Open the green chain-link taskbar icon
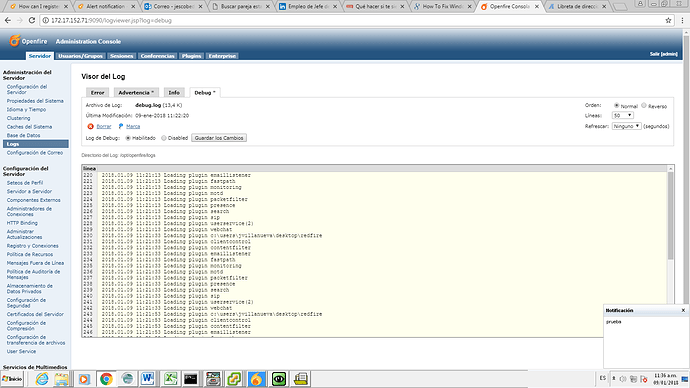Image resolution: width=690 pixels, height=388 pixels. click(x=234, y=379)
